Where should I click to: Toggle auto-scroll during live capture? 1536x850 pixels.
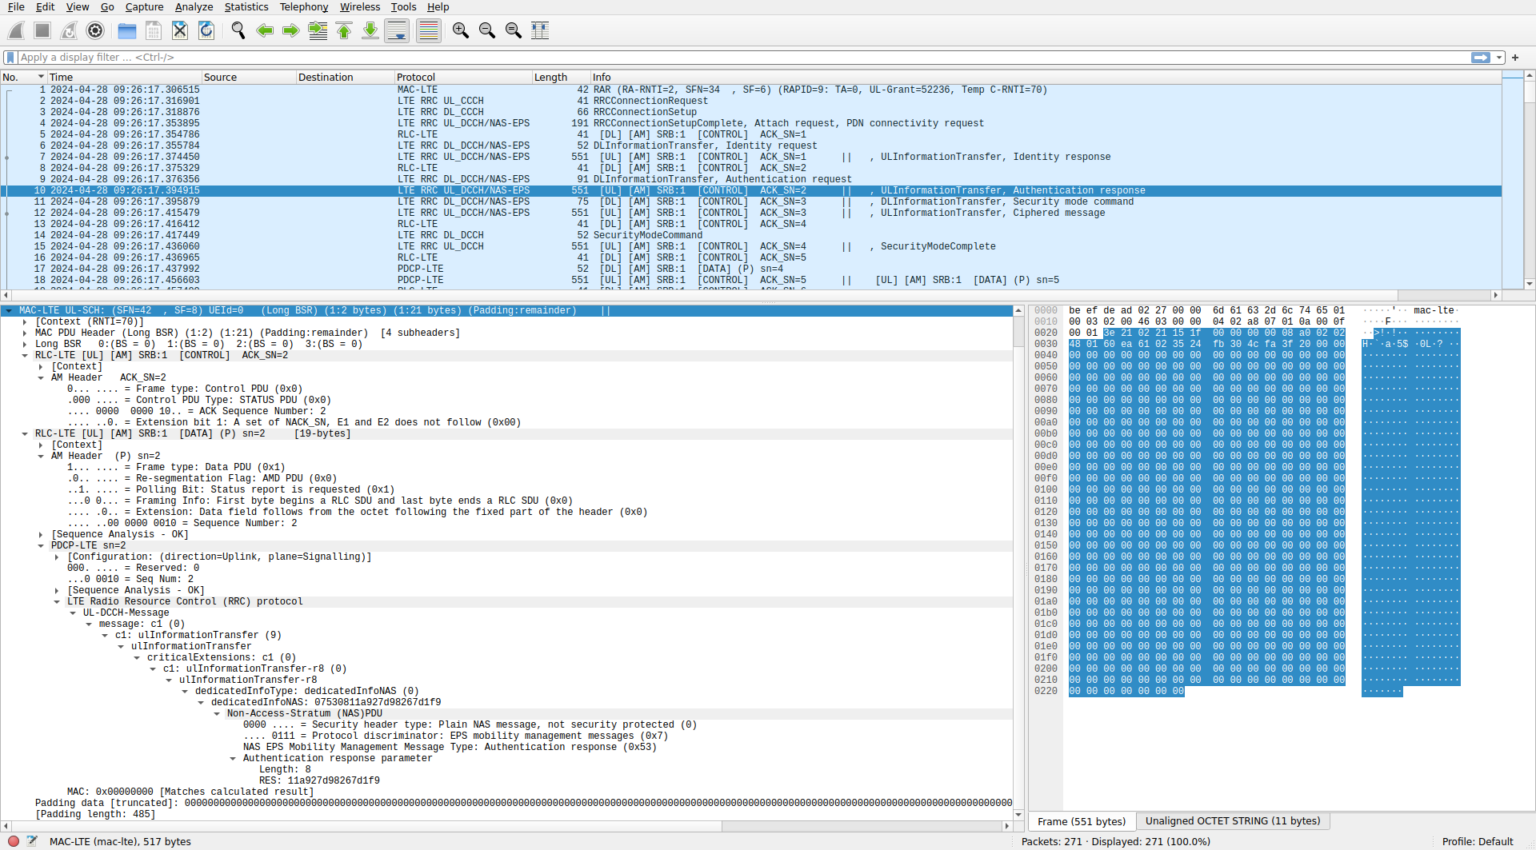click(x=396, y=30)
